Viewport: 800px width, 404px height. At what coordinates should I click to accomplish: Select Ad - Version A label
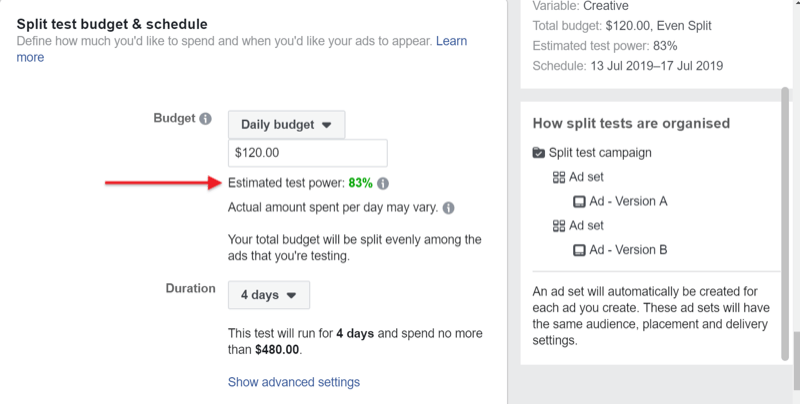coord(628,201)
